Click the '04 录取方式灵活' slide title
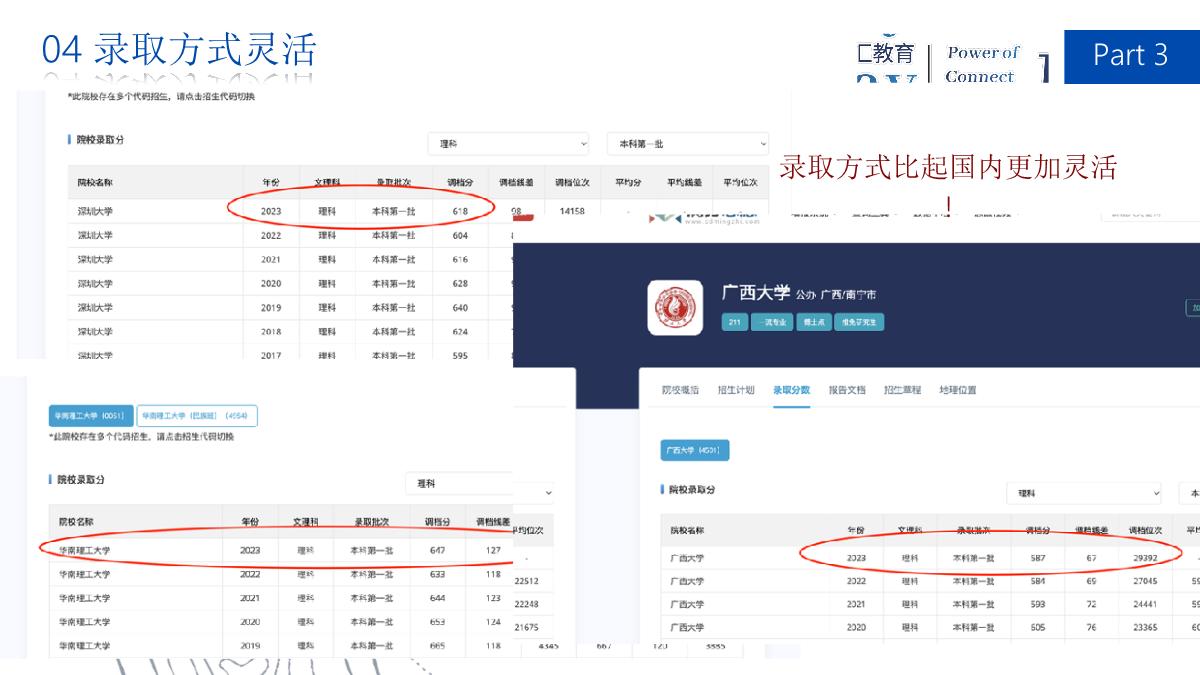 (179, 50)
